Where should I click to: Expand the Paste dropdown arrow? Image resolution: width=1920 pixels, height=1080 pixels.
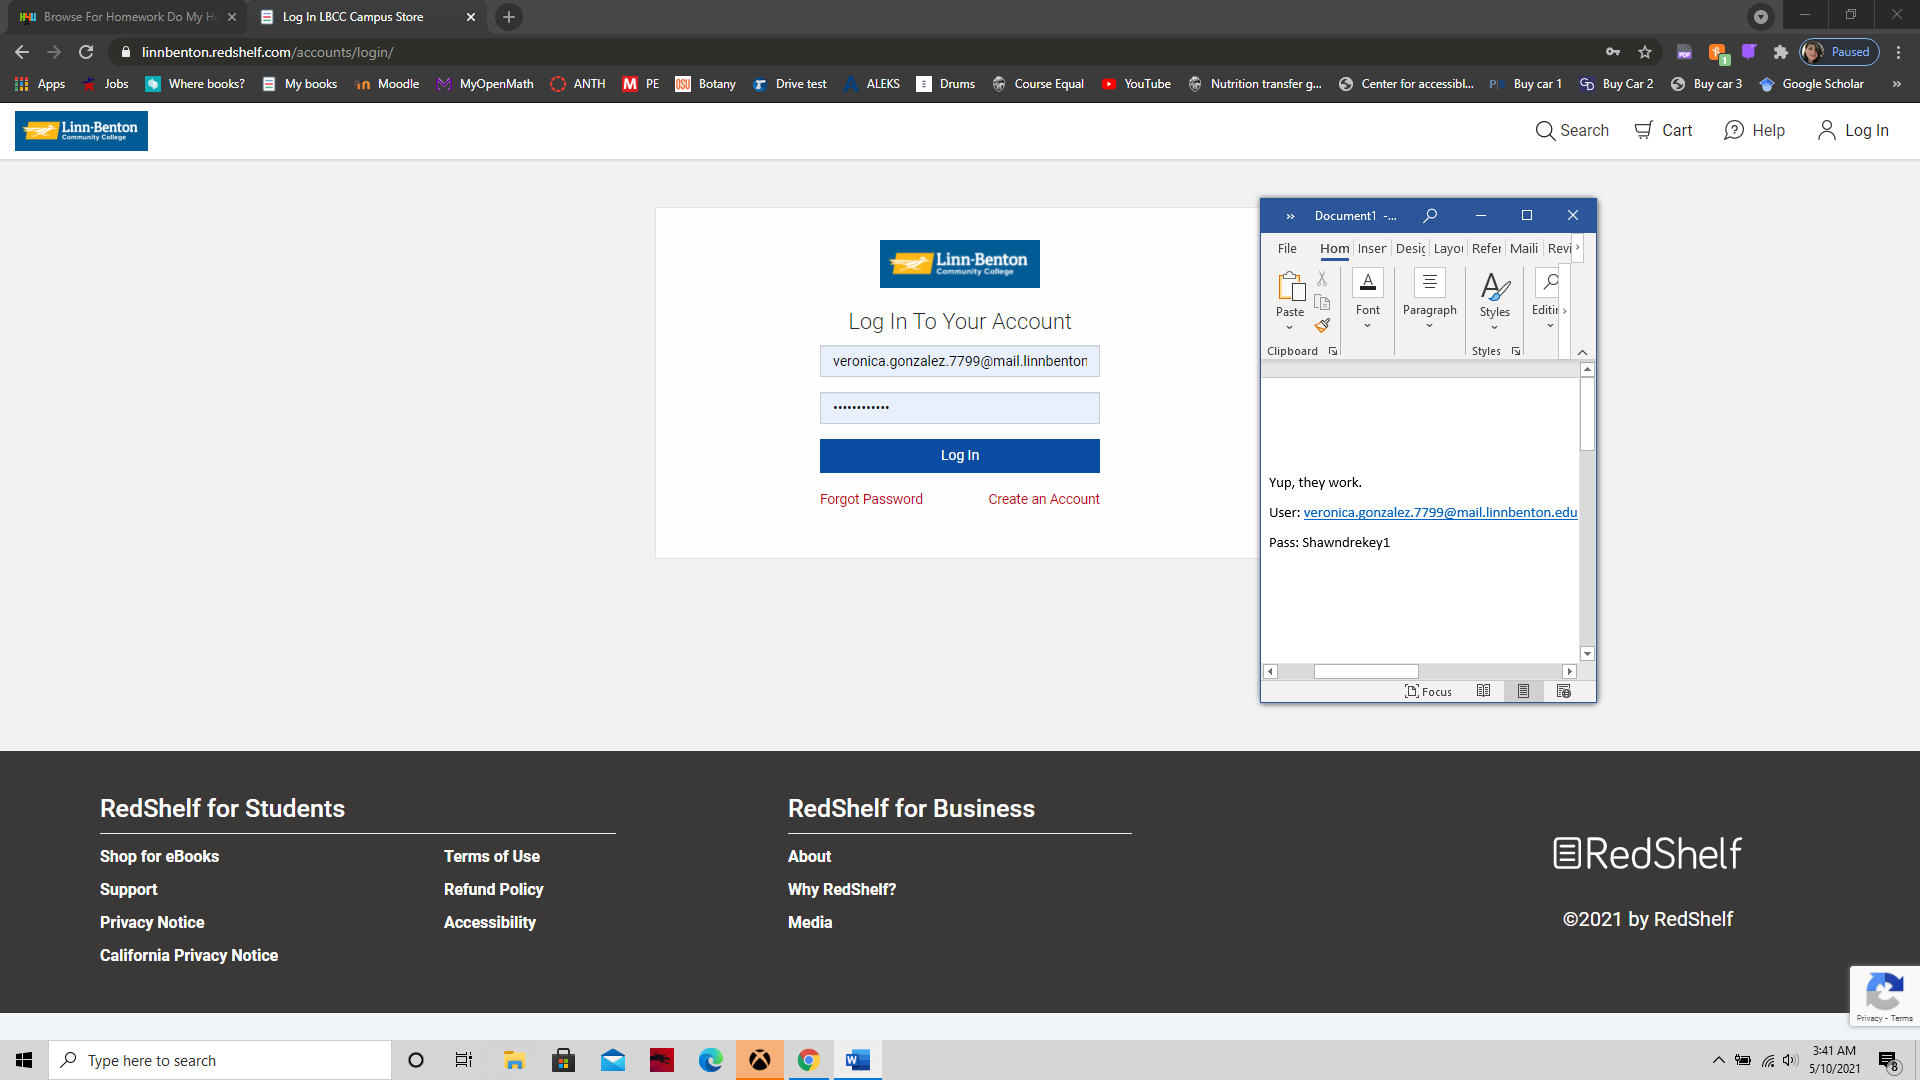click(x=1289, y=328)
